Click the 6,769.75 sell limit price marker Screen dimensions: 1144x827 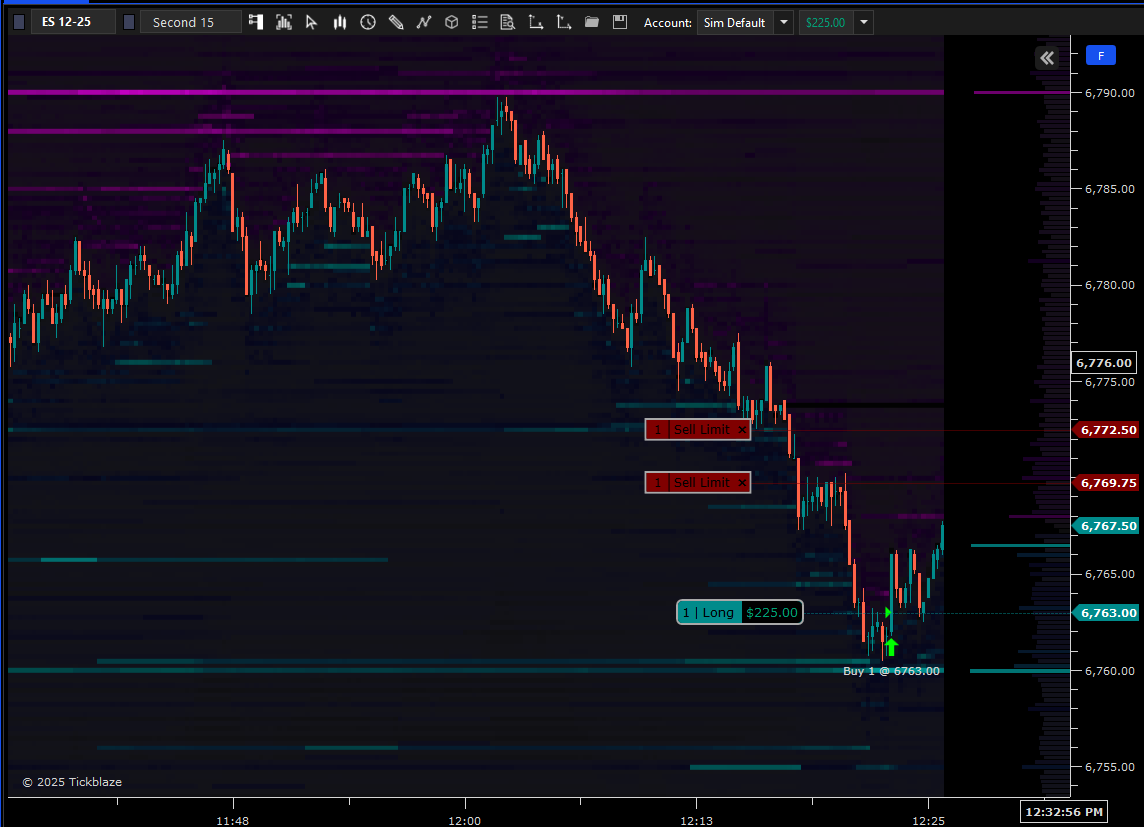1107,483
